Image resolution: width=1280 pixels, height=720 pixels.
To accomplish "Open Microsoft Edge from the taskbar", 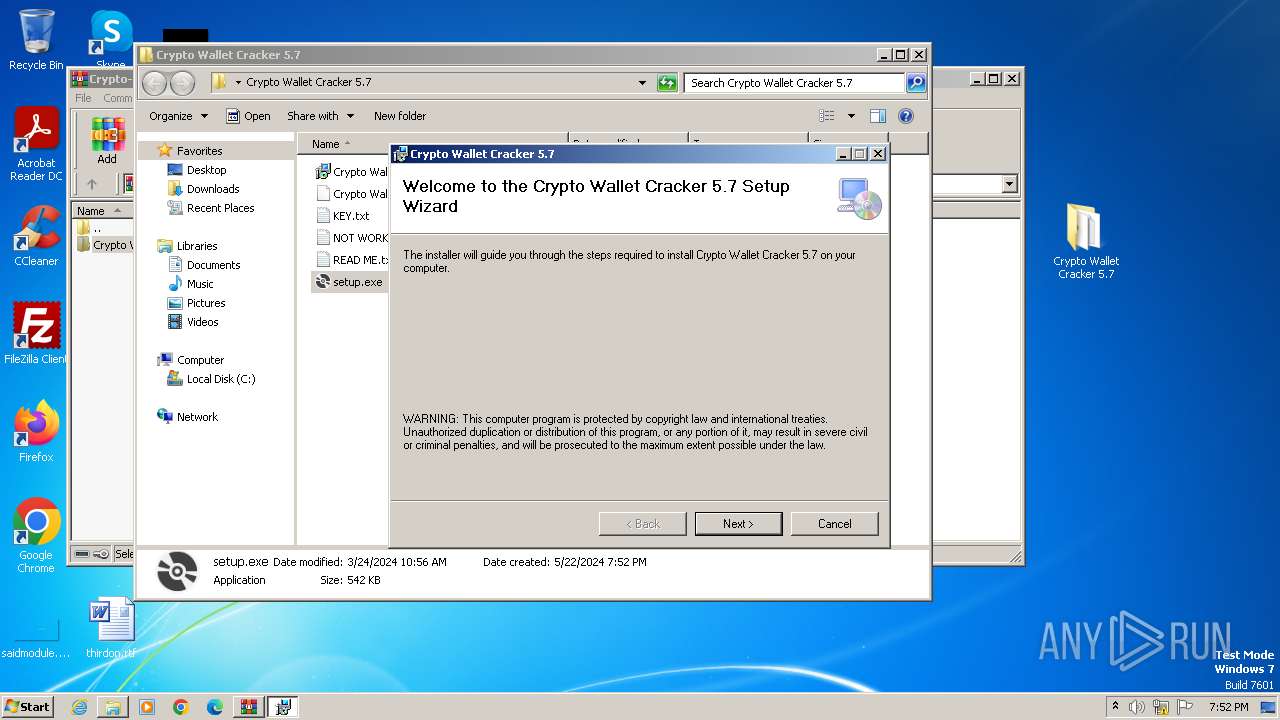I will coord(215,707).
